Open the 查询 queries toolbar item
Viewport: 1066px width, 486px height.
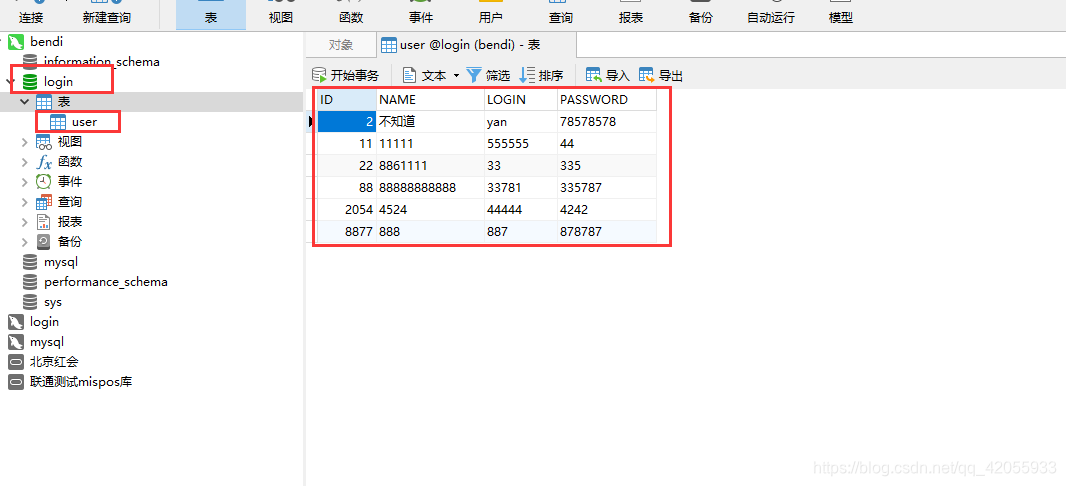[561, 15]
